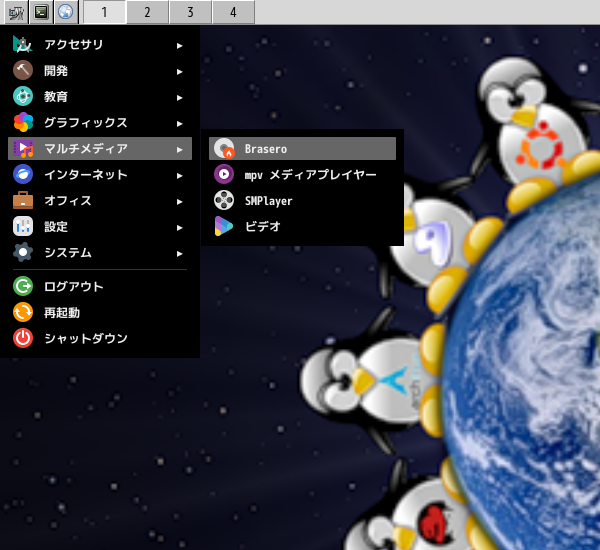Open the オフィス menu category
Image resolution: width=600 pixels, height=550 pixels.
click(100, 201)
